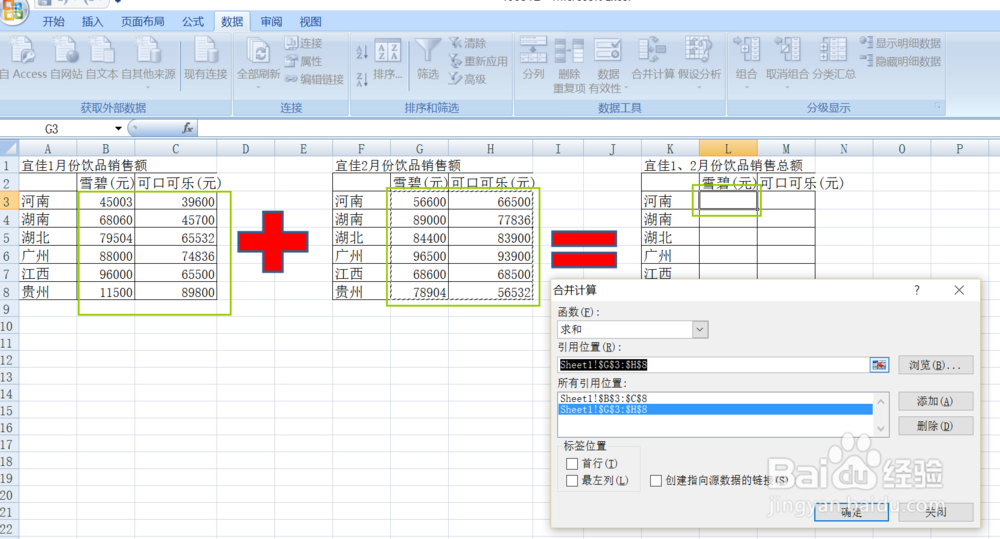The width and height of the screenshot is (1000, 539).
Task: Enable the 首行(T) checkbox
Action: pyautogui.click(x=572, y=464)
